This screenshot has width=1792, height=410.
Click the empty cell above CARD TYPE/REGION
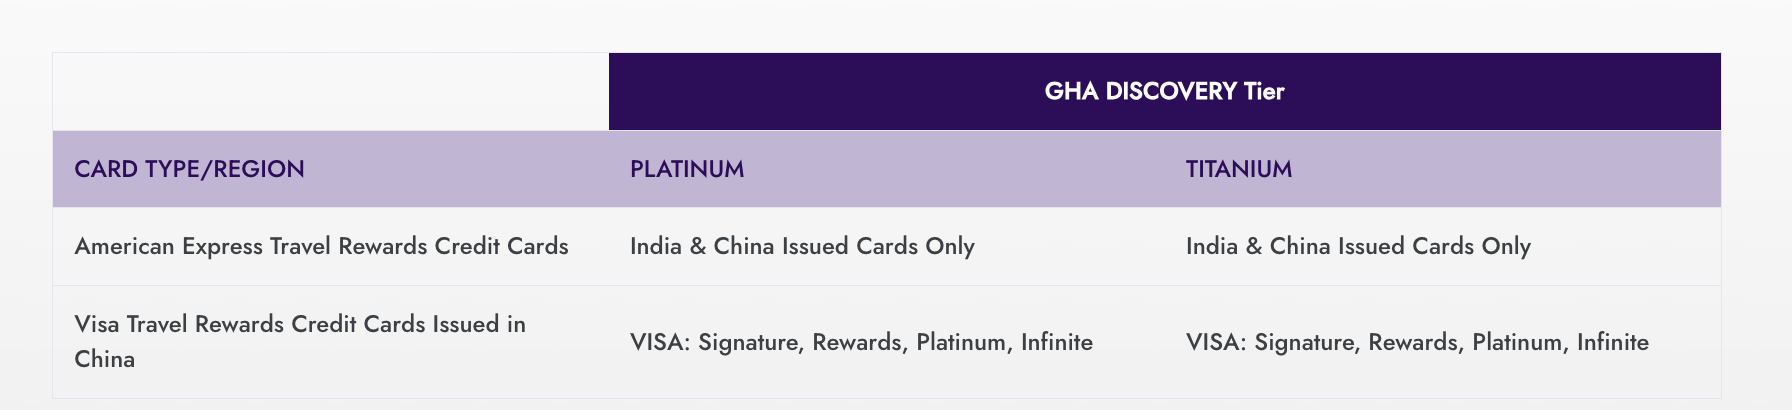(x=330, y=92)
